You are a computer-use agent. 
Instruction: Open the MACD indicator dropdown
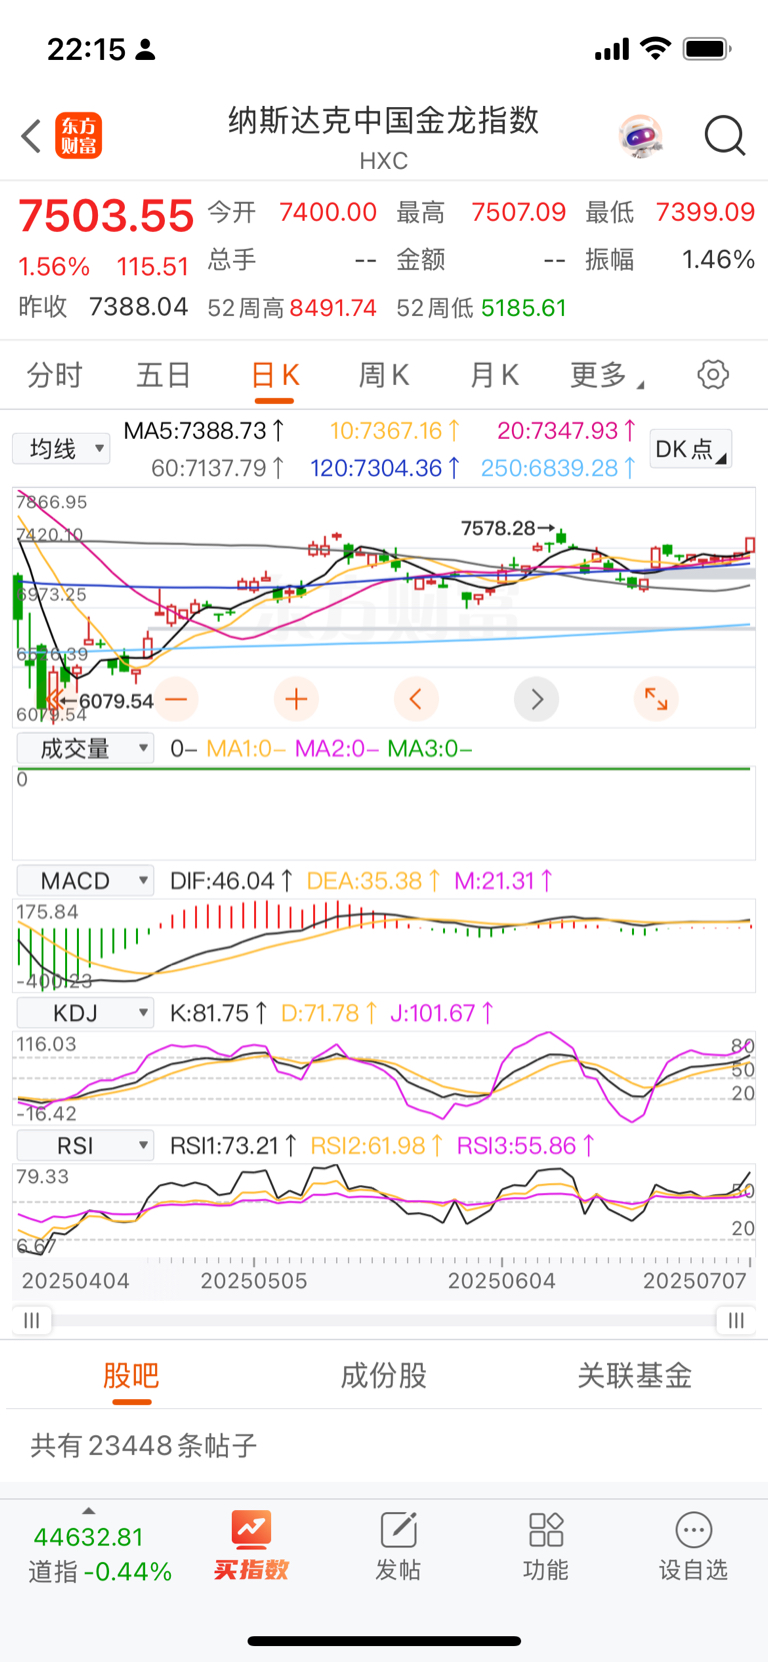pos(86,881)
